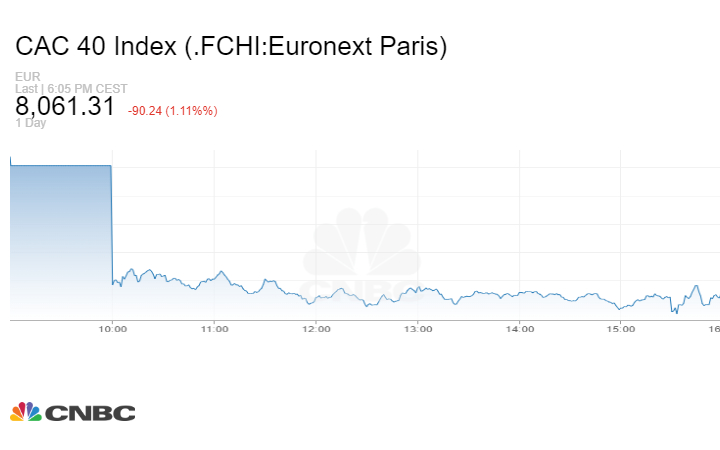Click the CNBC wordmark text beside the peacock
720x450 pixels.
tap(90, 413)
